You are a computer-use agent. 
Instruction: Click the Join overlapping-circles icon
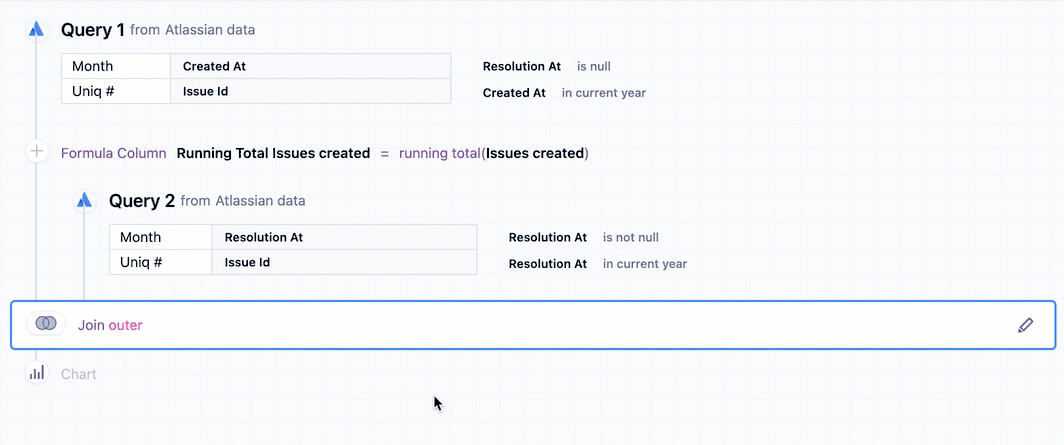tap(46, 324)
